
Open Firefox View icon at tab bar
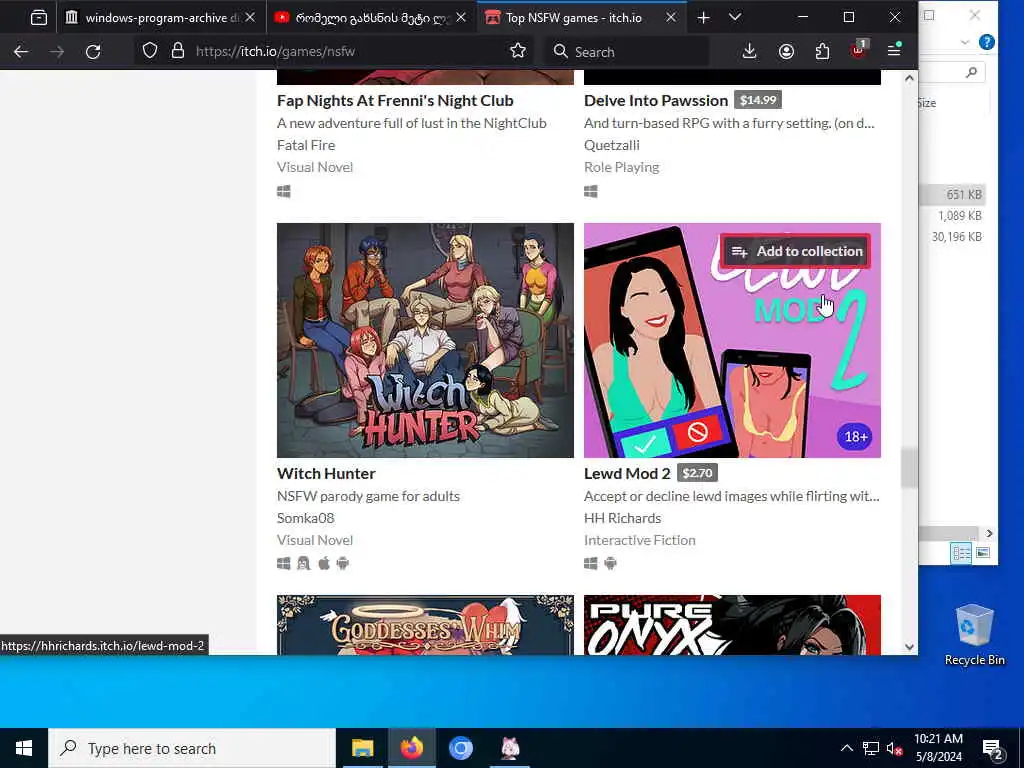pos(39,18)
